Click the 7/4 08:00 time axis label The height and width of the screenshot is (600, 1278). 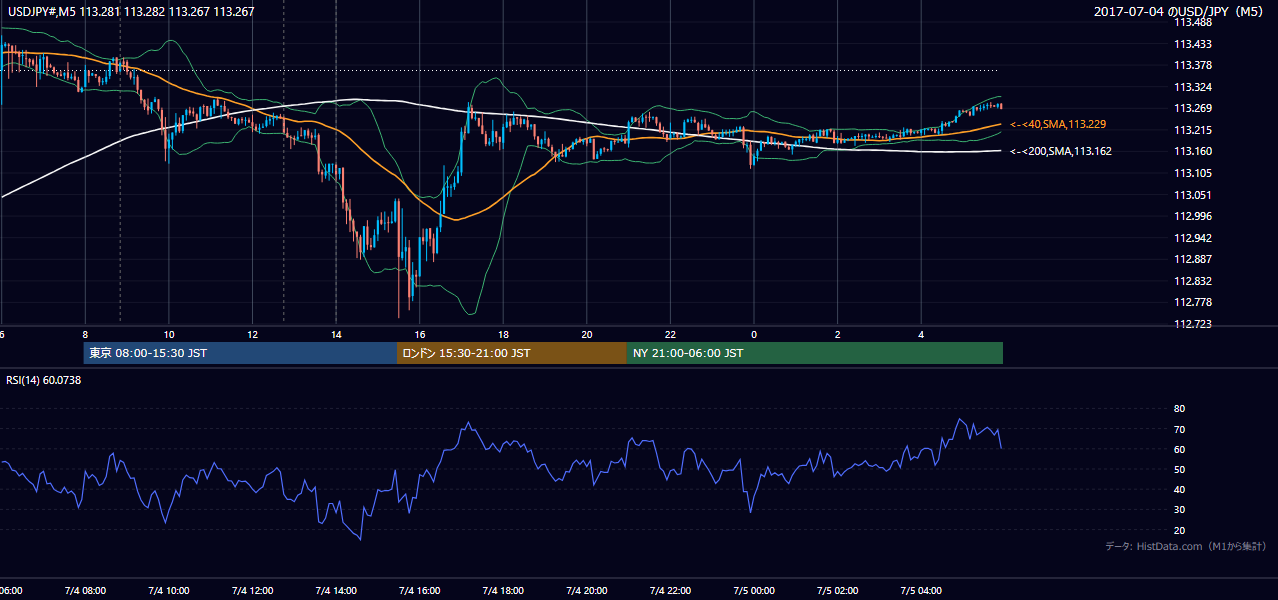pos(84,590)
